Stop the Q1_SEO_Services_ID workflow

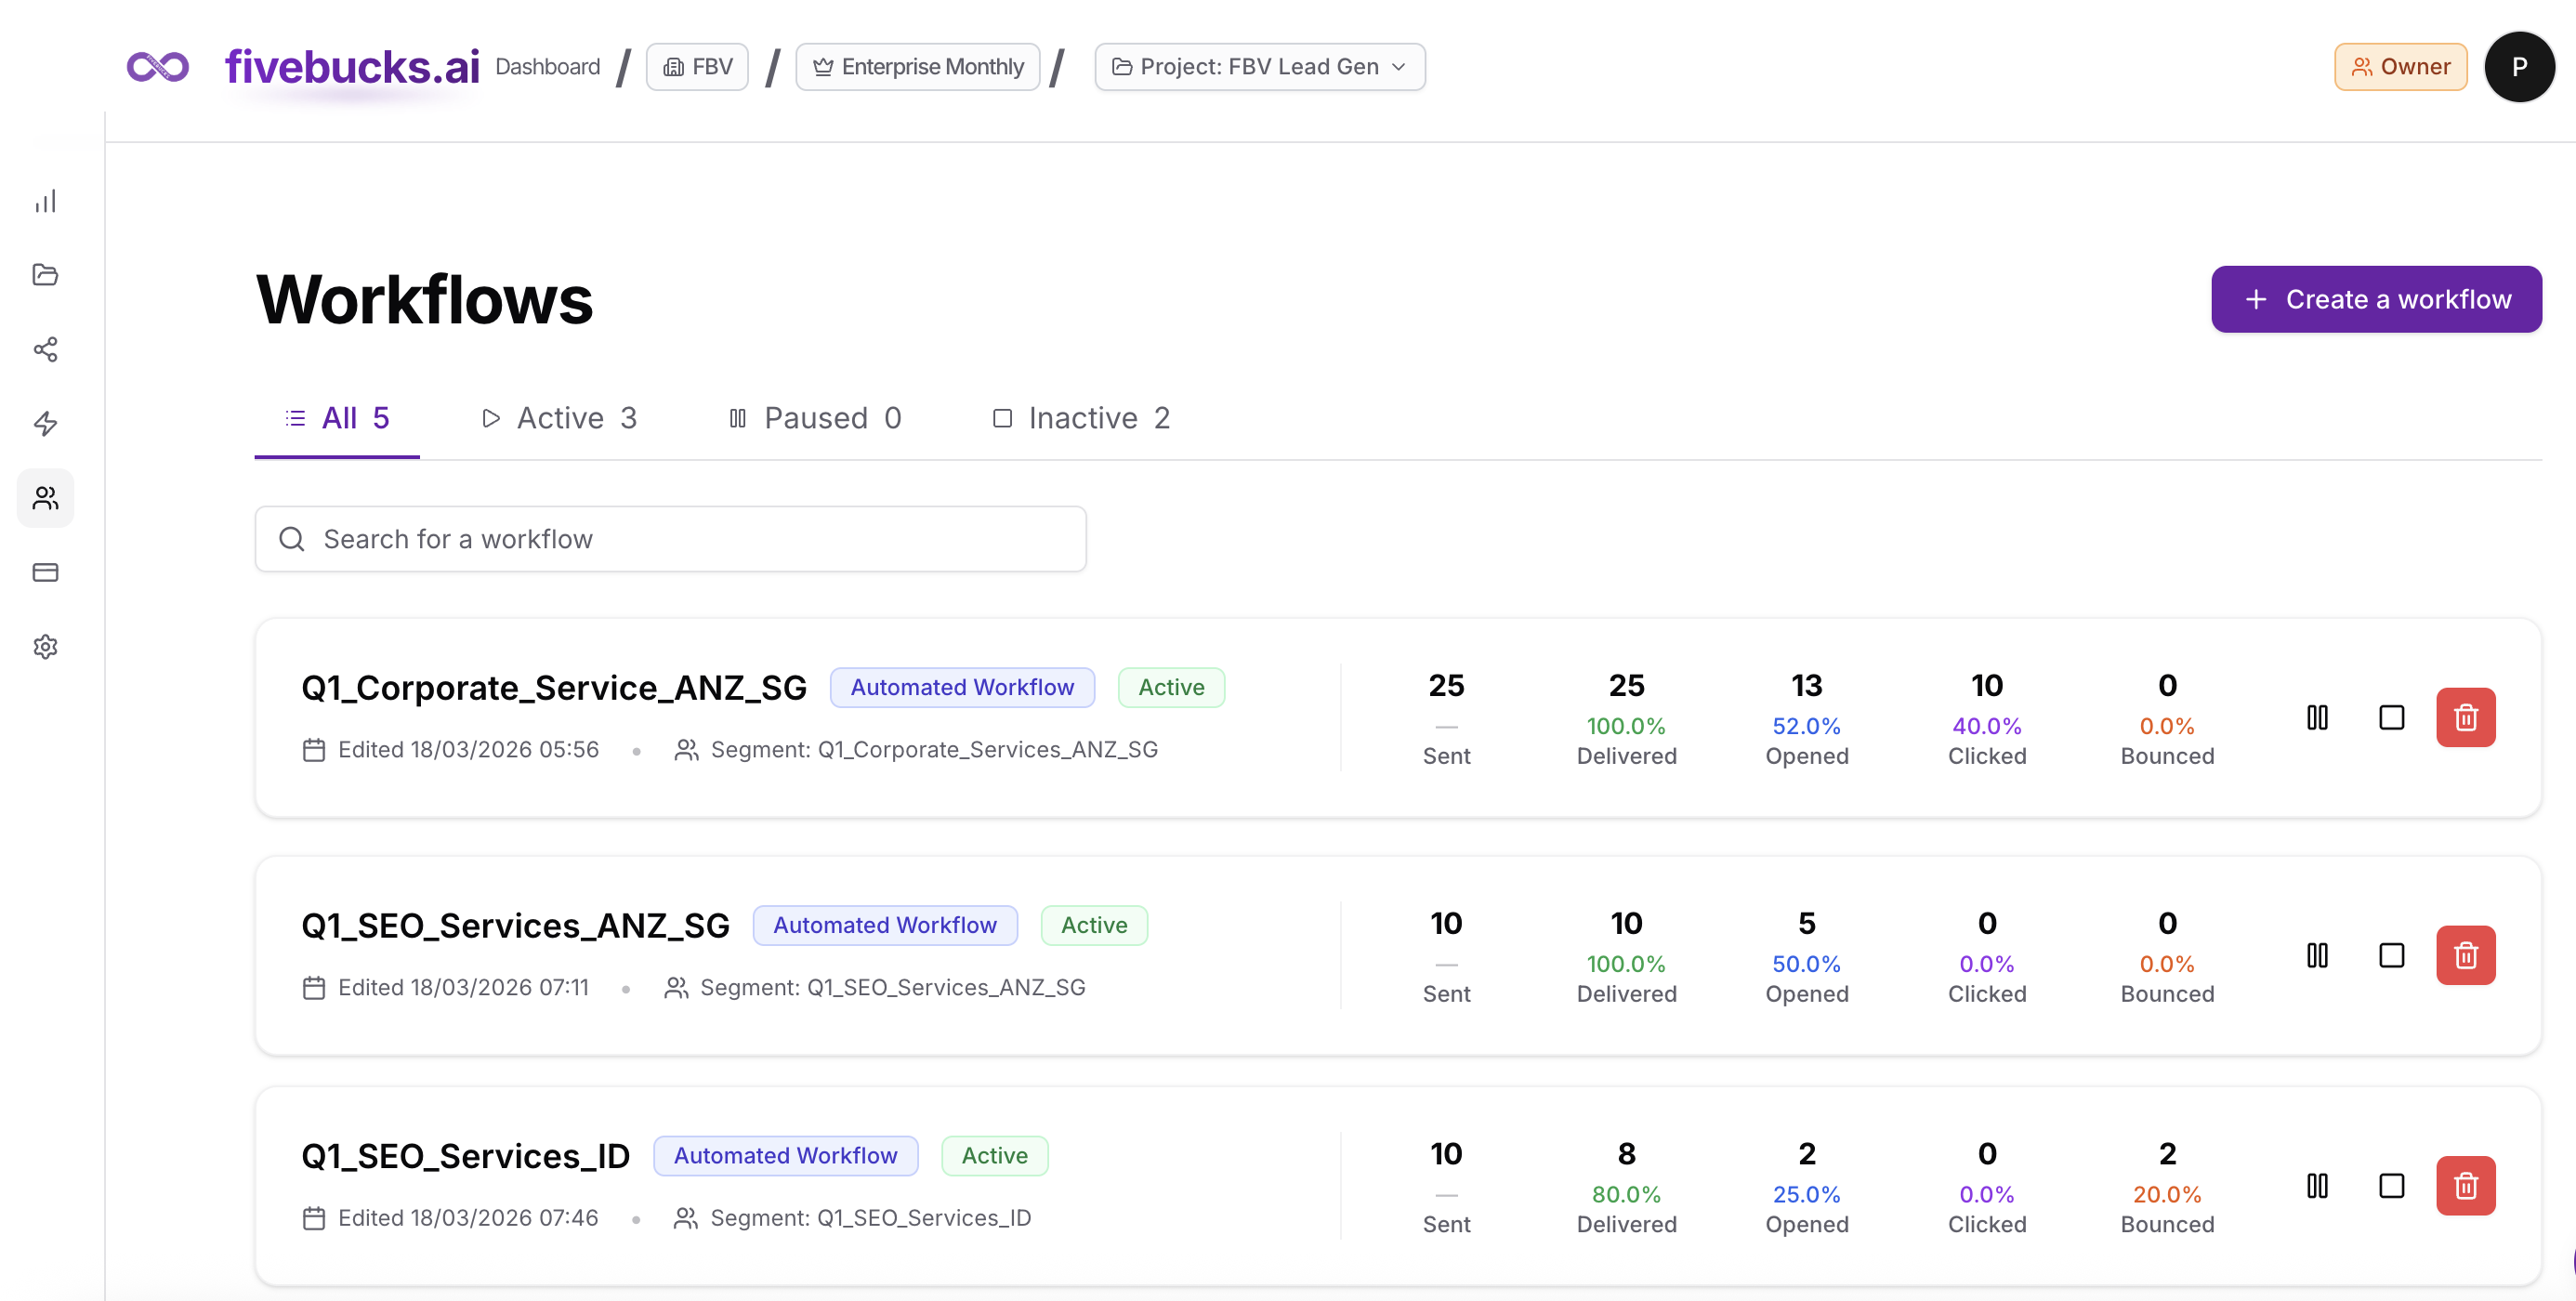tap(2390, 1185)
